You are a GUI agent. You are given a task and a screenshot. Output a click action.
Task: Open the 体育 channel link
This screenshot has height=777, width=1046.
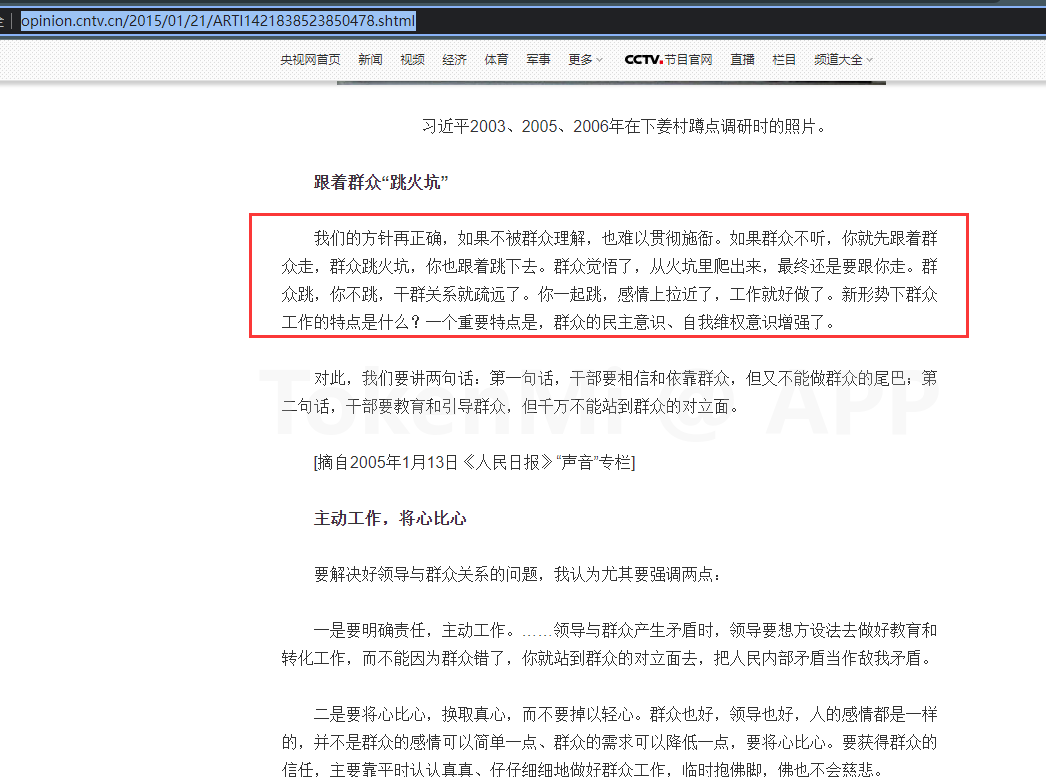pyautogui.click(x=496, y=60)
